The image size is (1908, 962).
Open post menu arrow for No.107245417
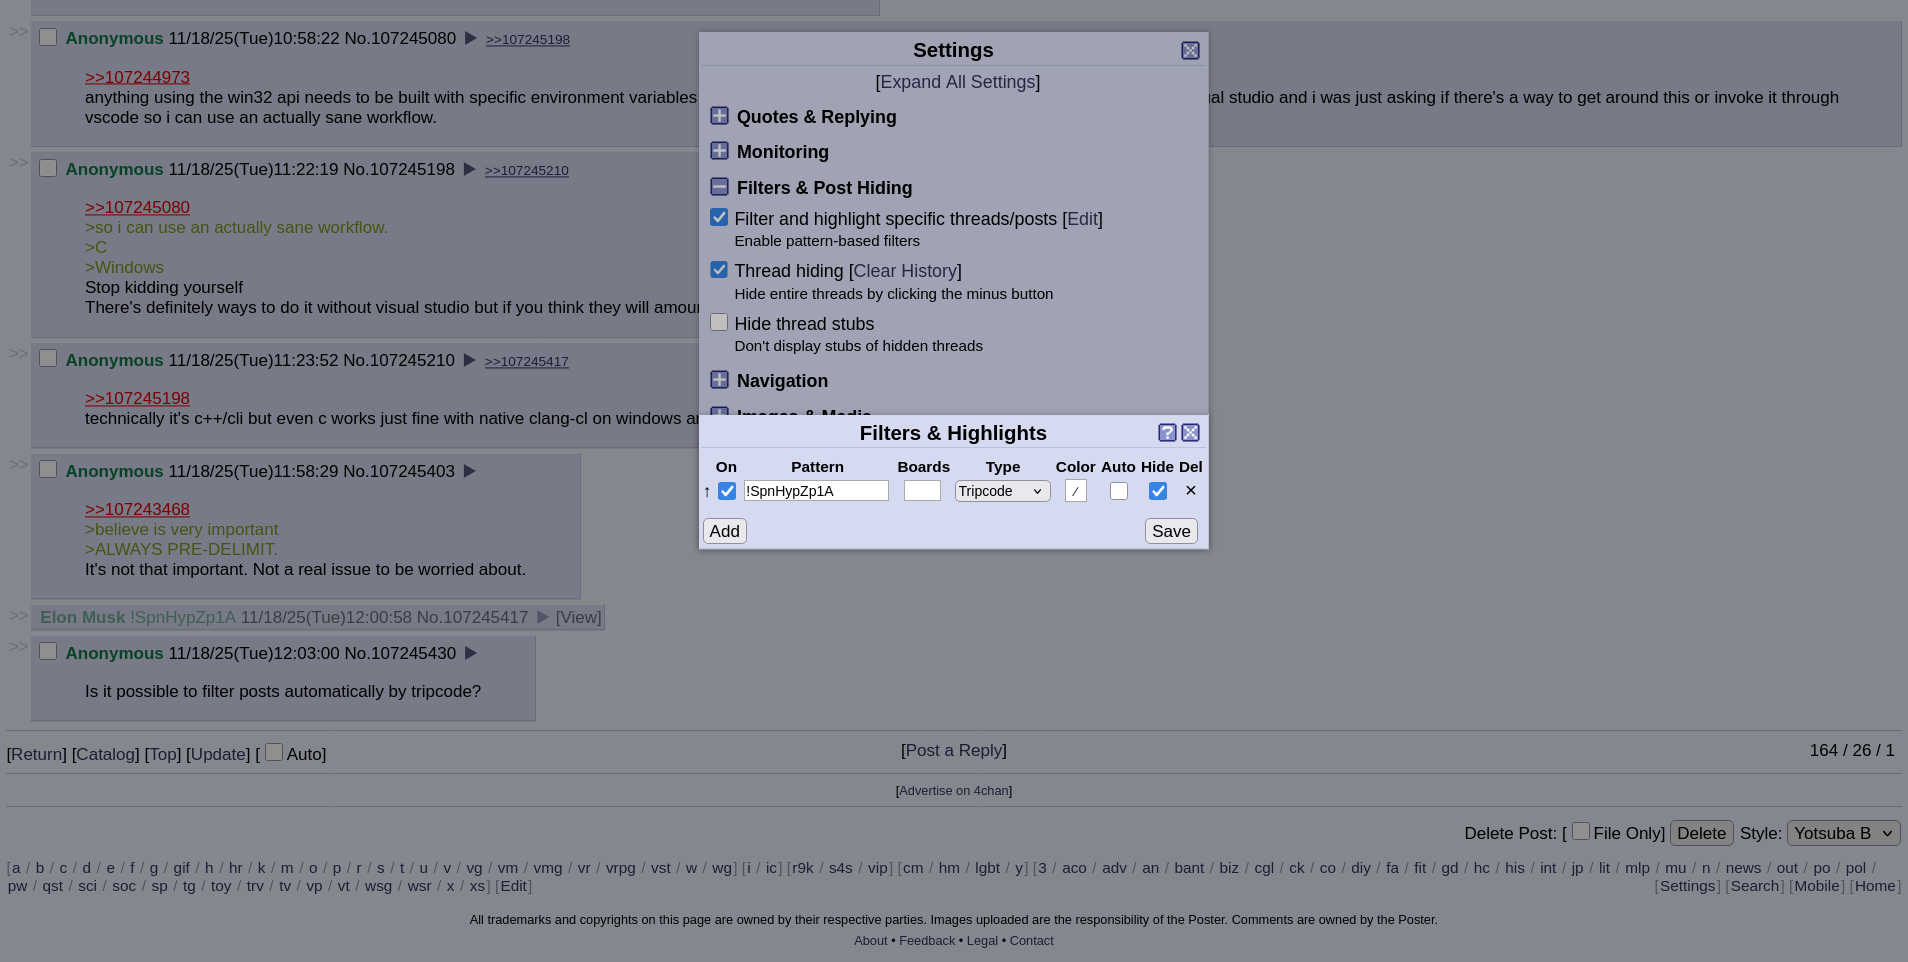tap(543, 617)
